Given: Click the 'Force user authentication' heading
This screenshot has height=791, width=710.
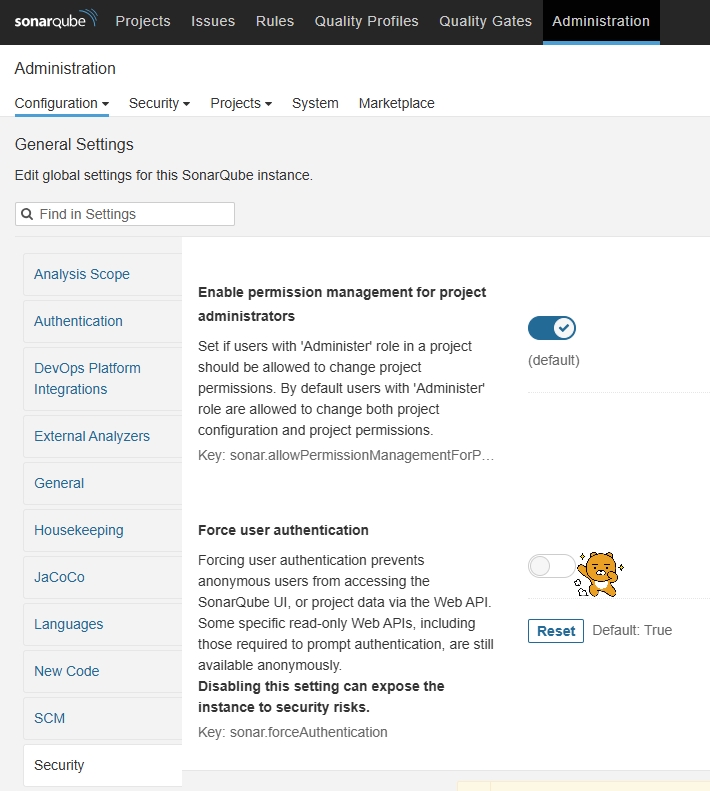Looking at the screenshot, I should pyautogui.click(x=283, y=530).
